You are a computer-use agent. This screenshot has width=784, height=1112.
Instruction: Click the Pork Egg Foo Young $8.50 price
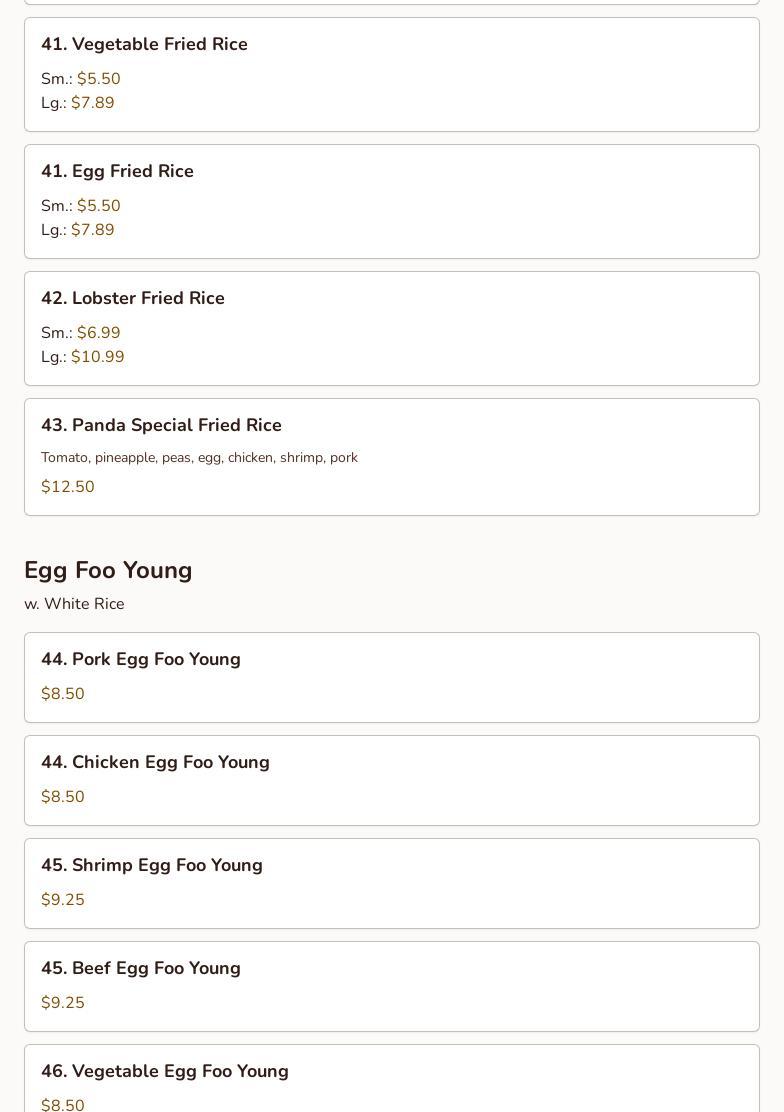coord(63,694)
